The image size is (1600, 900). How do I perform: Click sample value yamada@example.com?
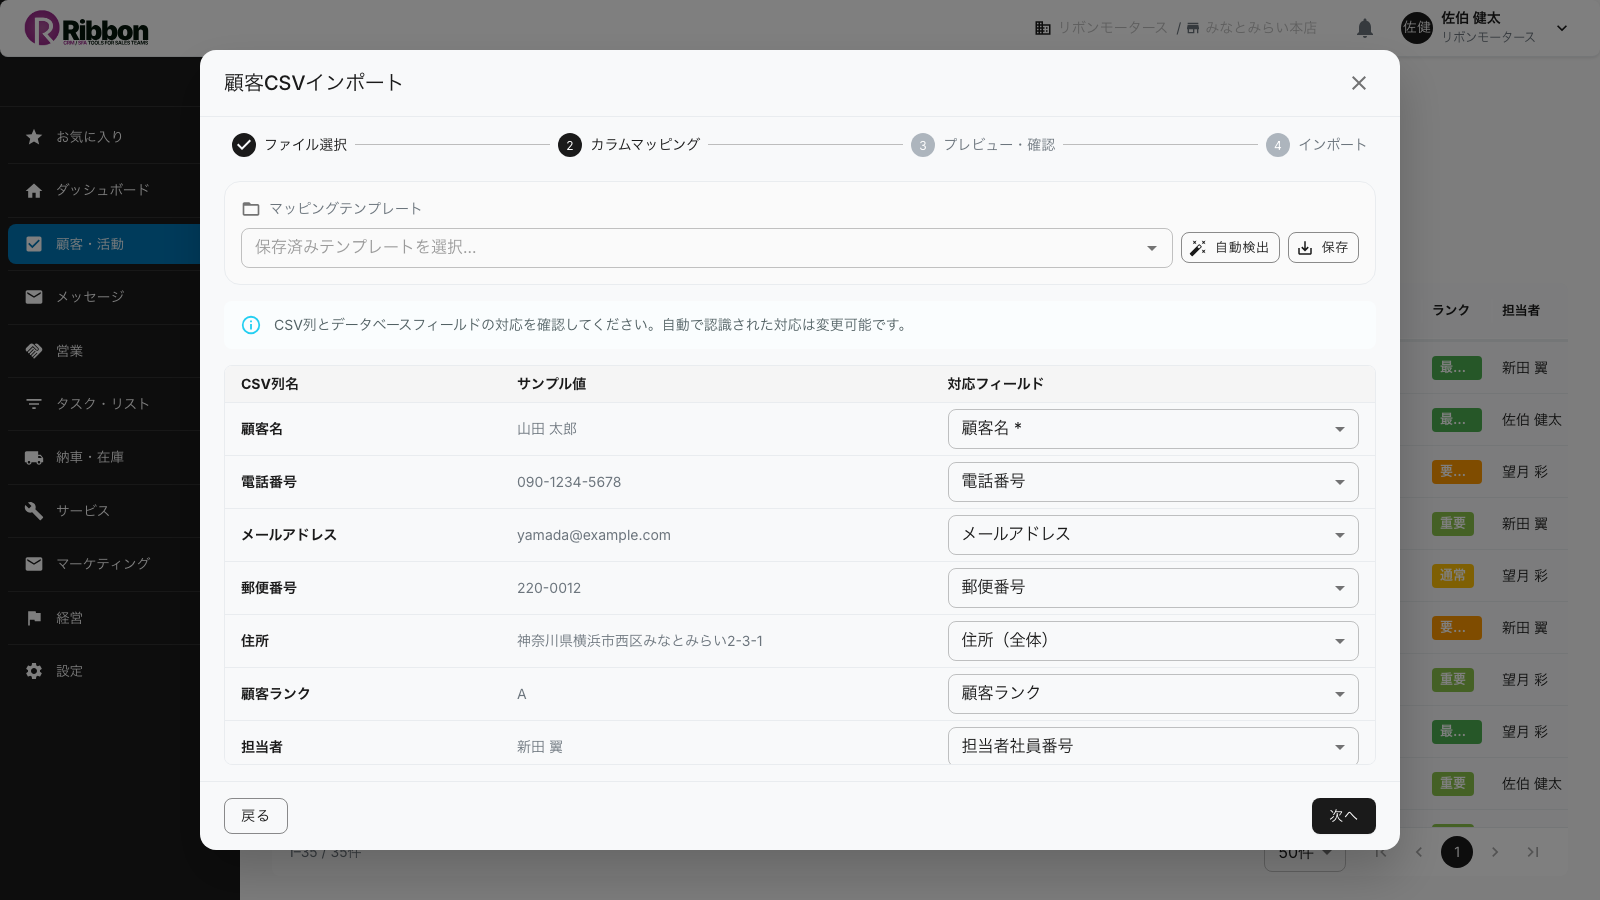[594, 535]
